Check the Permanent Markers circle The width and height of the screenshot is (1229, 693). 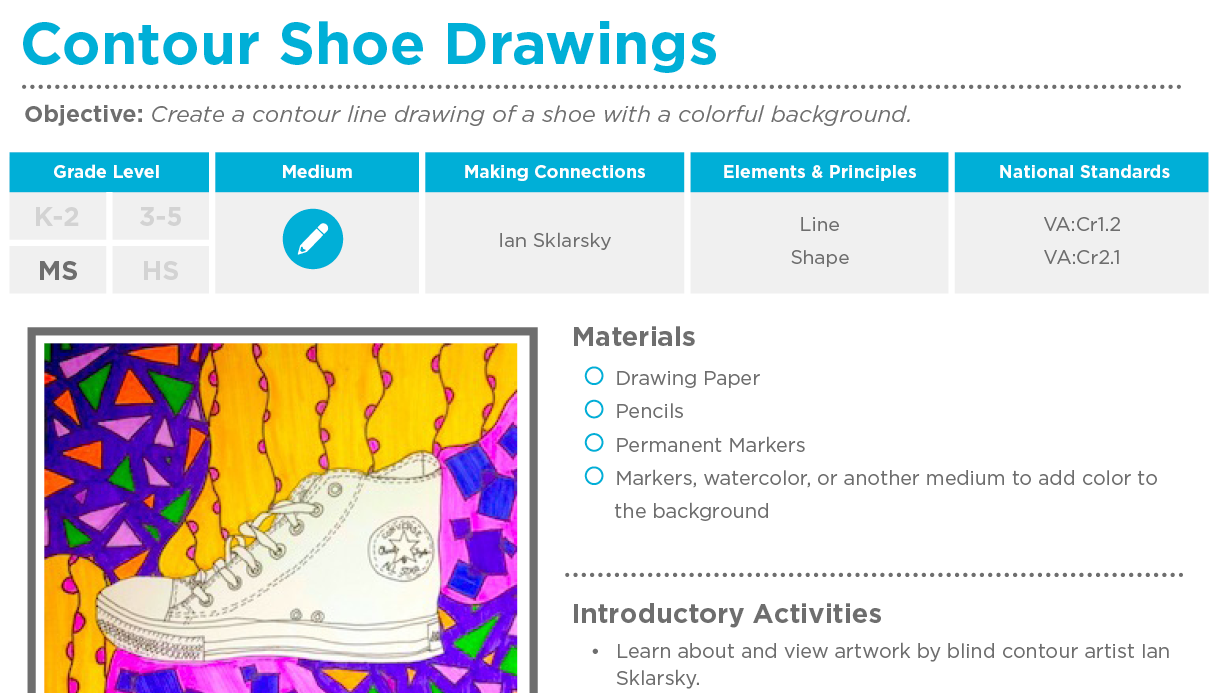[x=594, y=443]
